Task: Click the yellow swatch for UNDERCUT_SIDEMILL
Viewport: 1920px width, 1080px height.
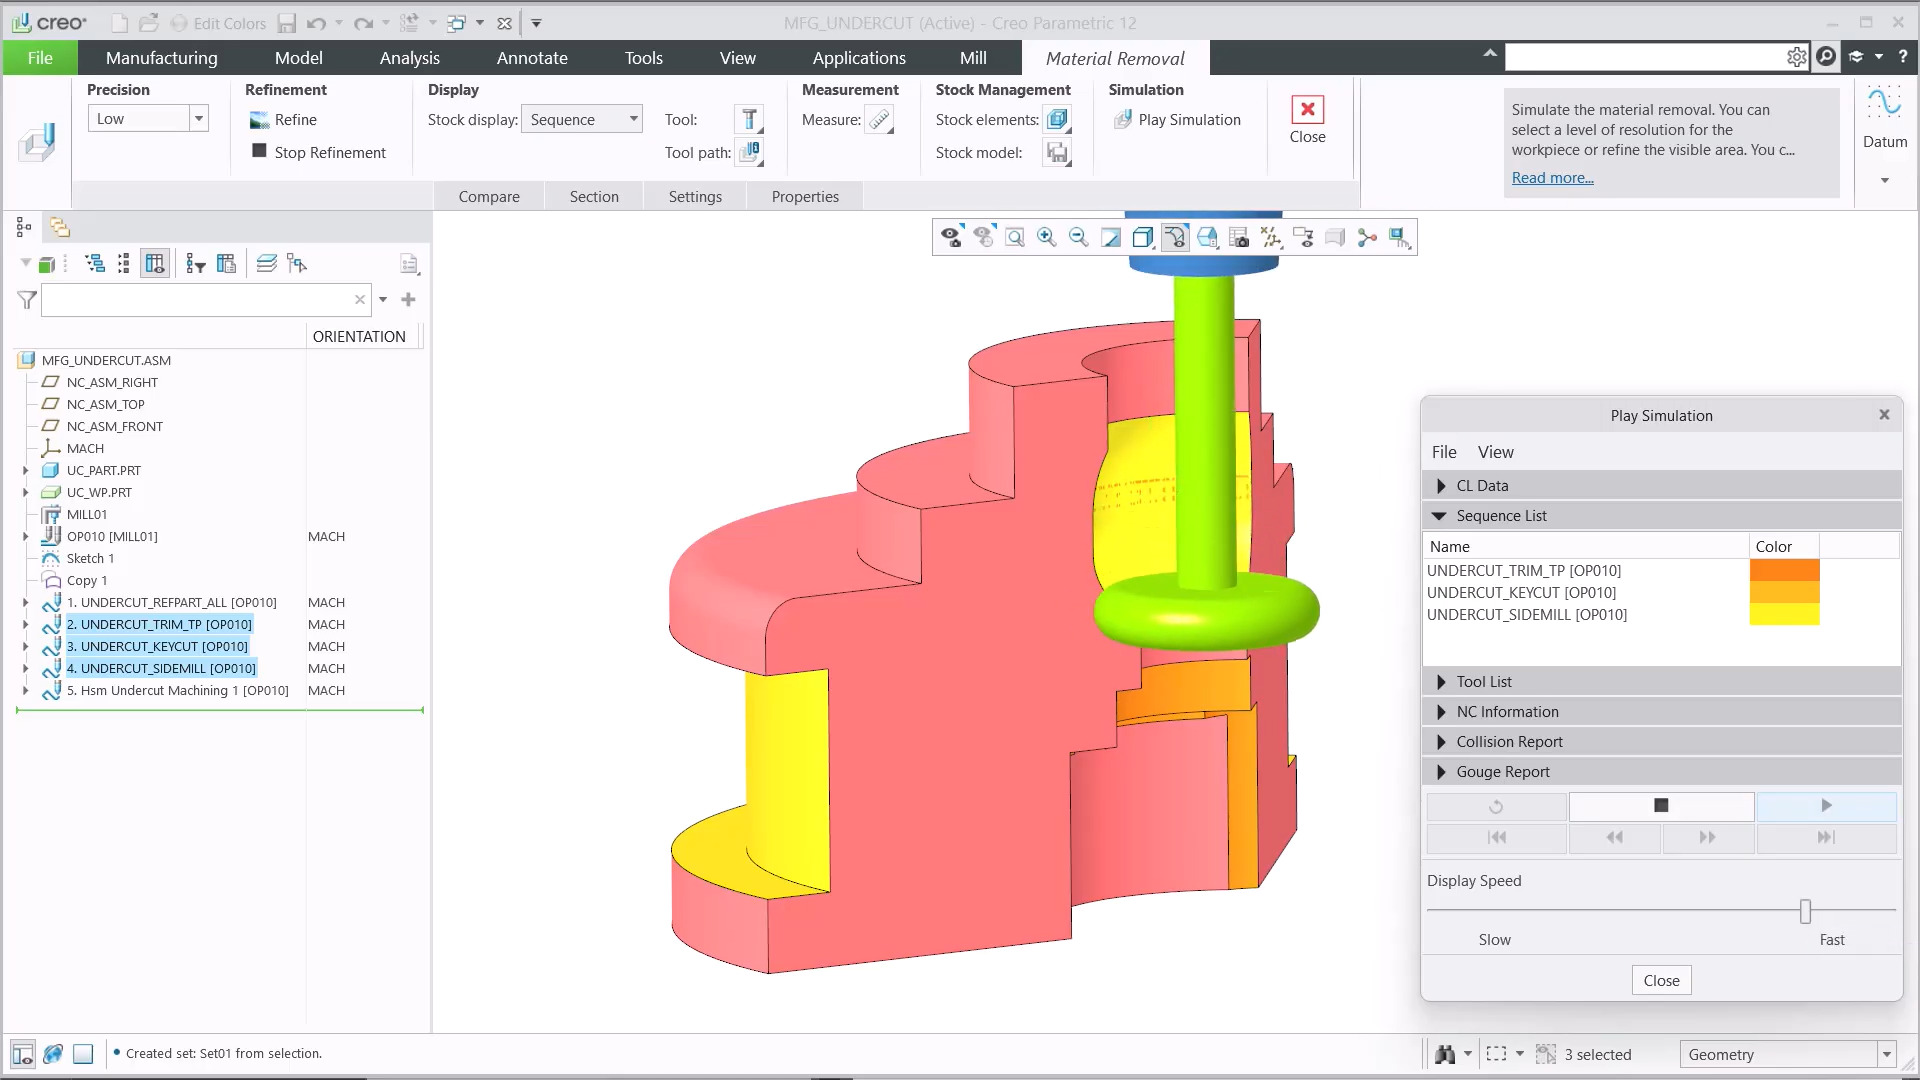Action: point(1784,615)
